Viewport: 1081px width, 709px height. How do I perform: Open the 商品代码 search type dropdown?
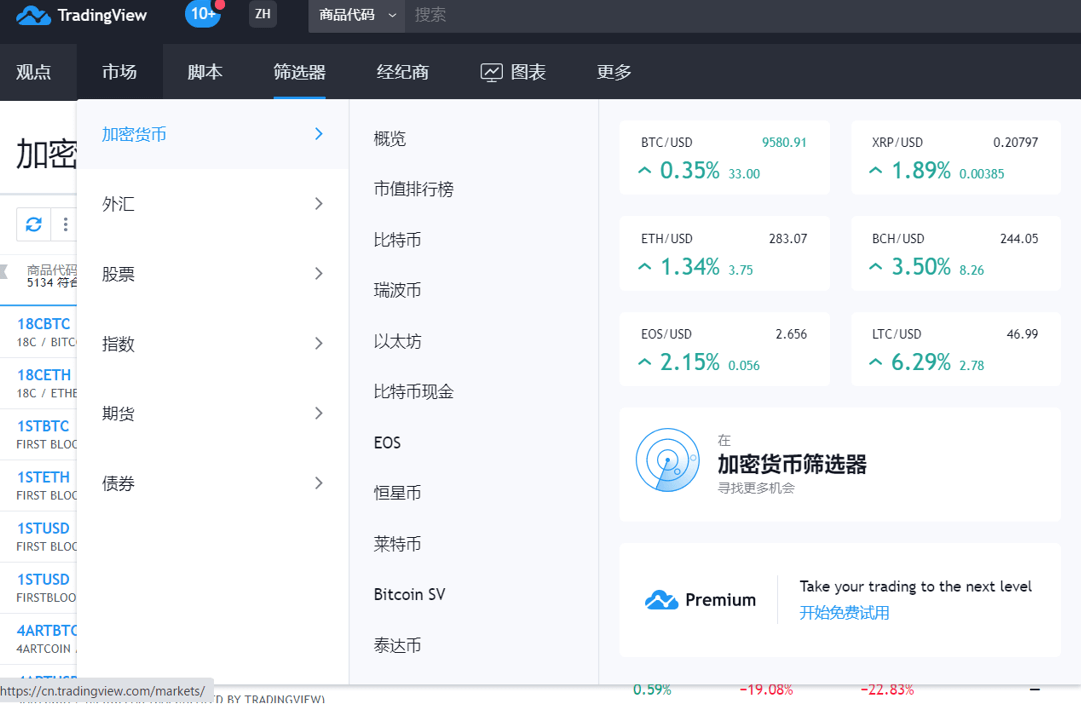point(357,15)
